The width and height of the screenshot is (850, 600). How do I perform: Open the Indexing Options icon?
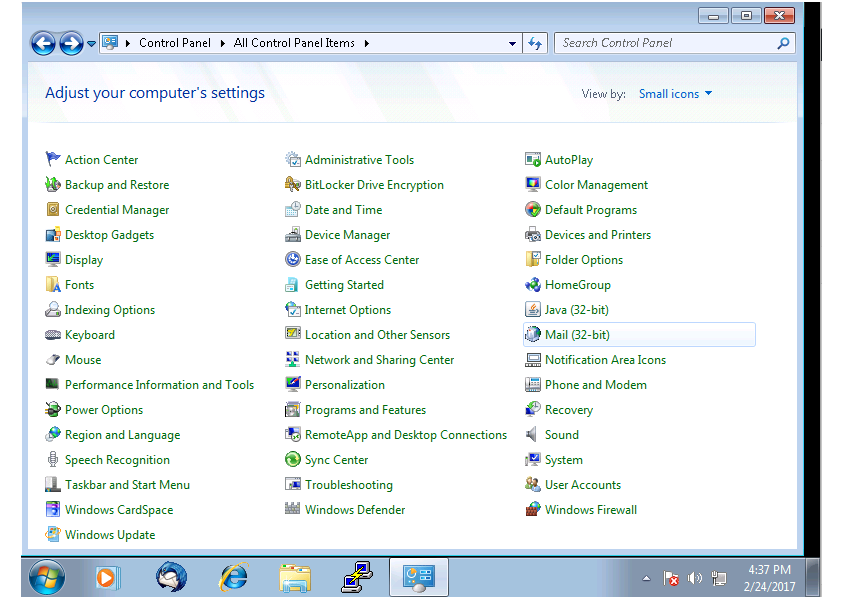[53, 309]
